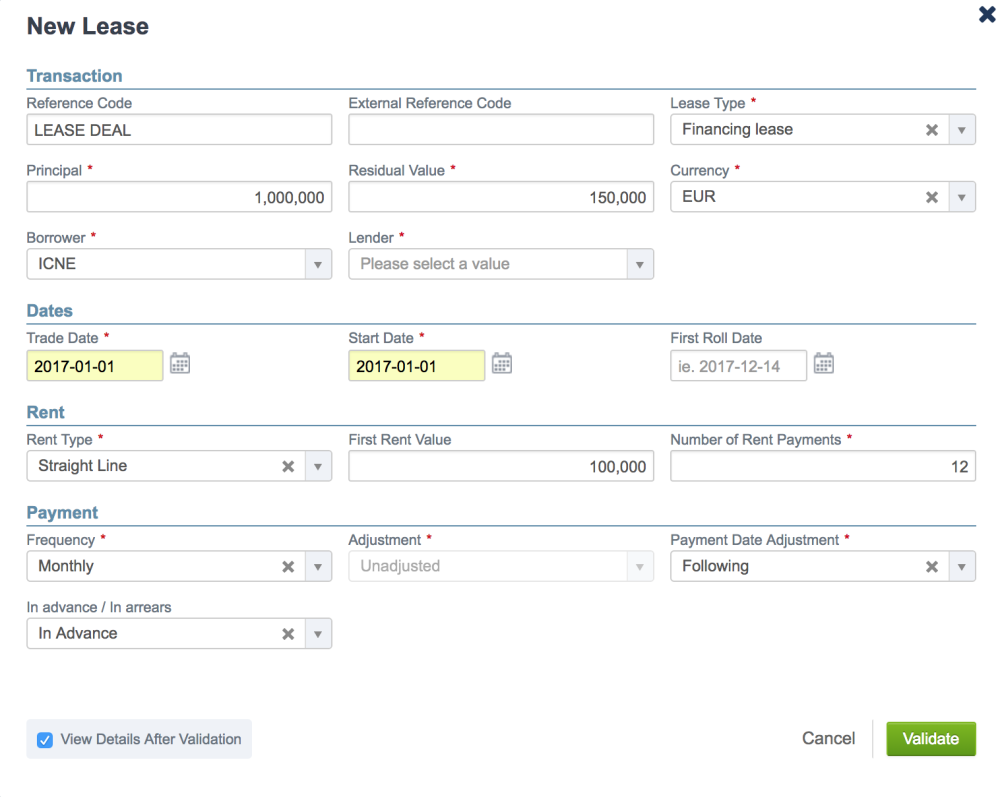Click the Dates section heading
The image size is (1000, 797).
pyautogui.click(x=50, y=311)
